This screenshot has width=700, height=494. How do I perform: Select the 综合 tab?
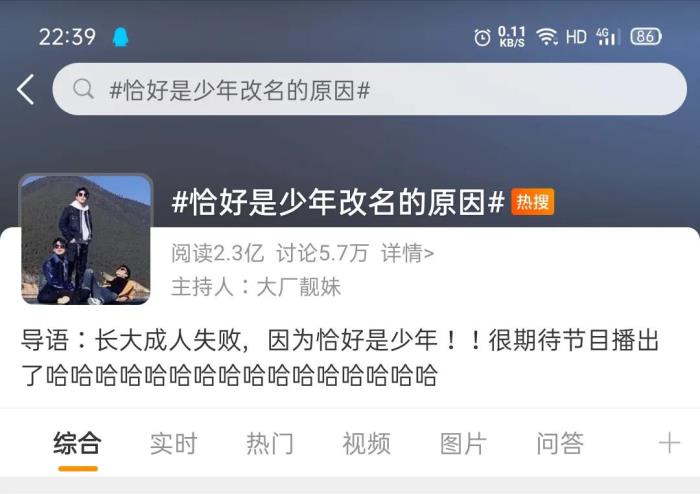tap(77, 444)
